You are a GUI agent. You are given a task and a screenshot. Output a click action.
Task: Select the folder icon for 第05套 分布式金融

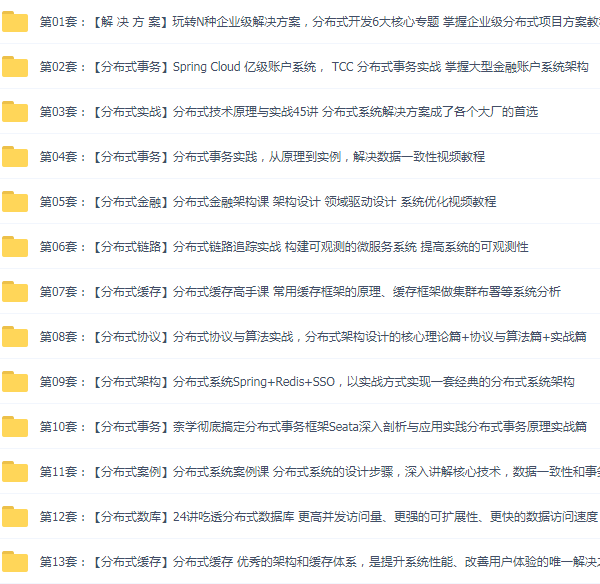[x=15, y=202]
